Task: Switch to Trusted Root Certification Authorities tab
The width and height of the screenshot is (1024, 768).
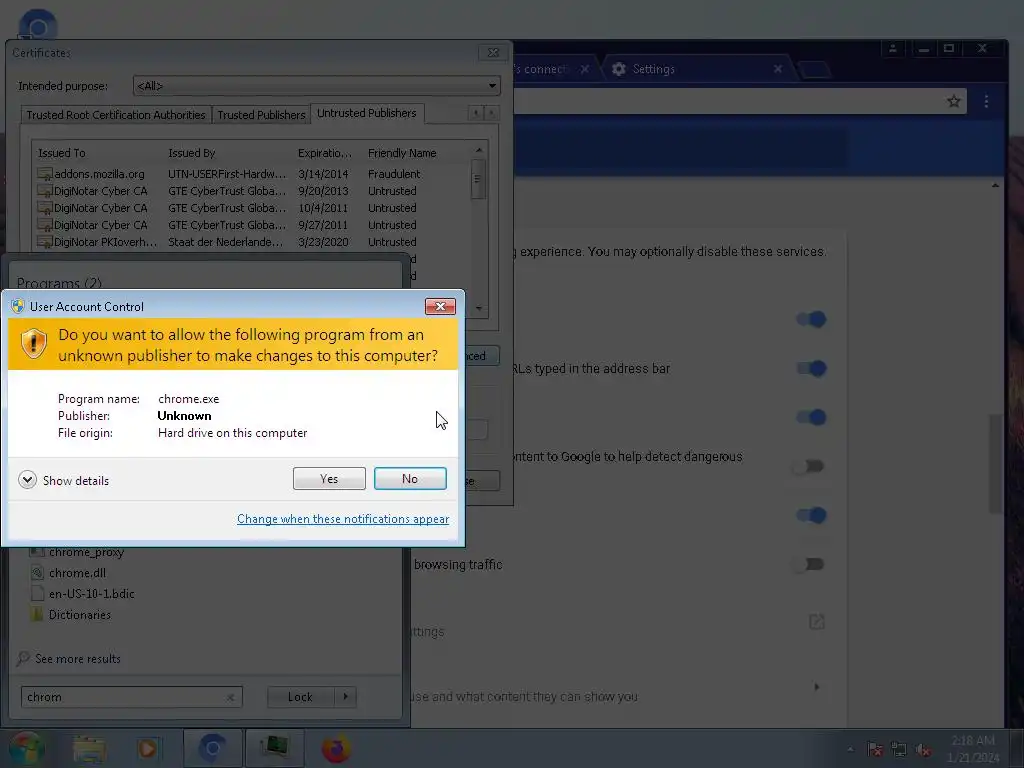Action: [116, 115]
